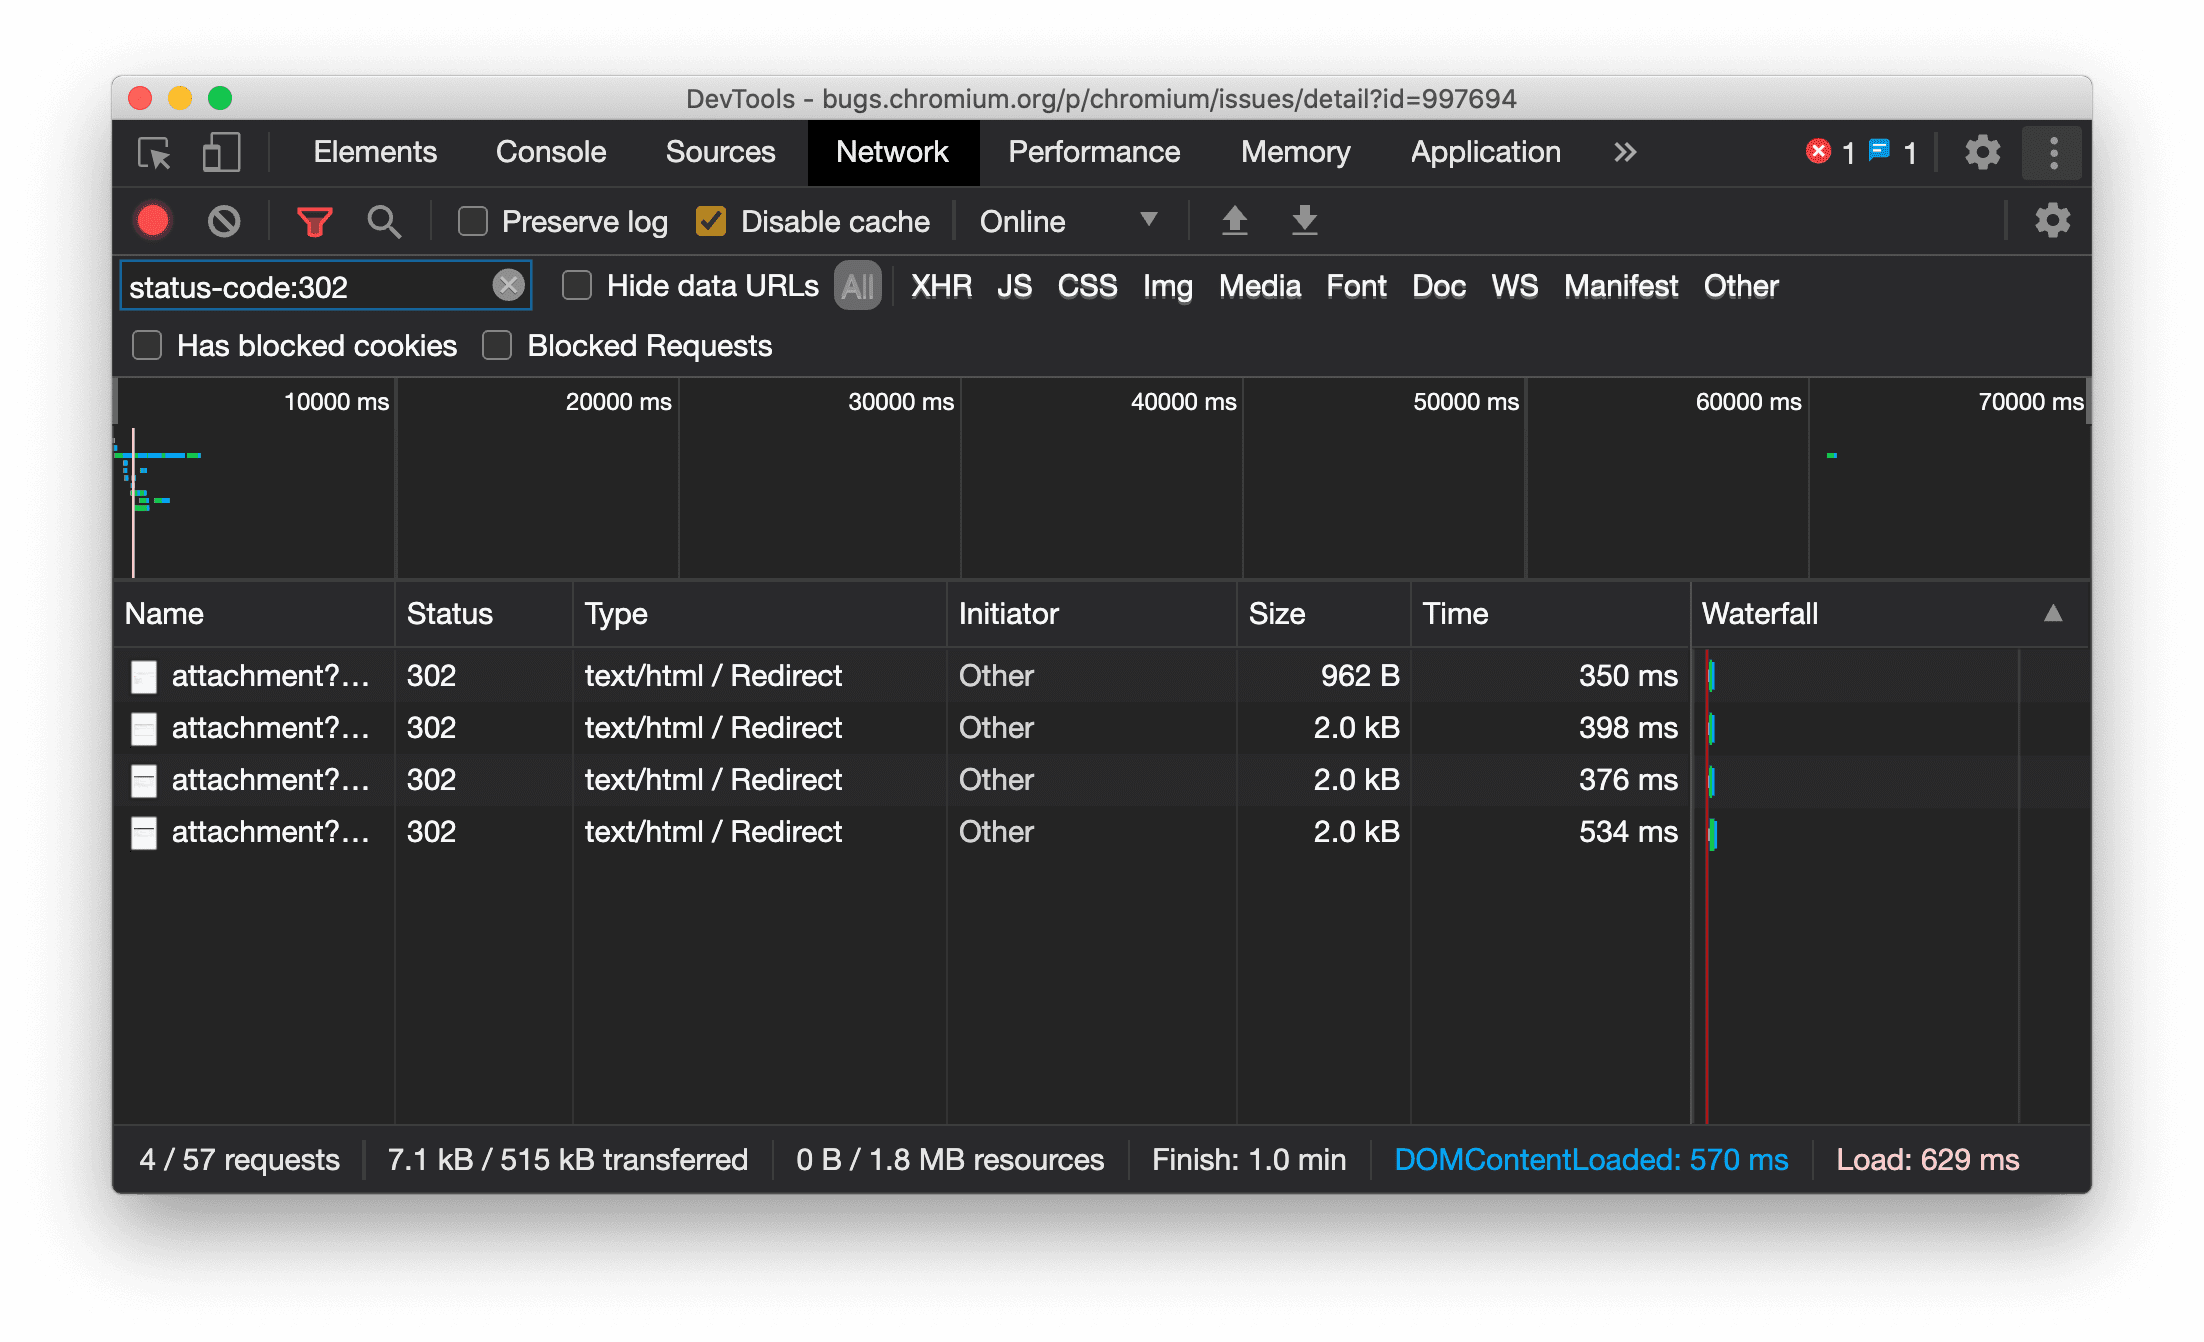Screen dimensions: 2204x1342
Task: Click the XHR filter button
Action: pyautogui.click(x=941, y=287)
